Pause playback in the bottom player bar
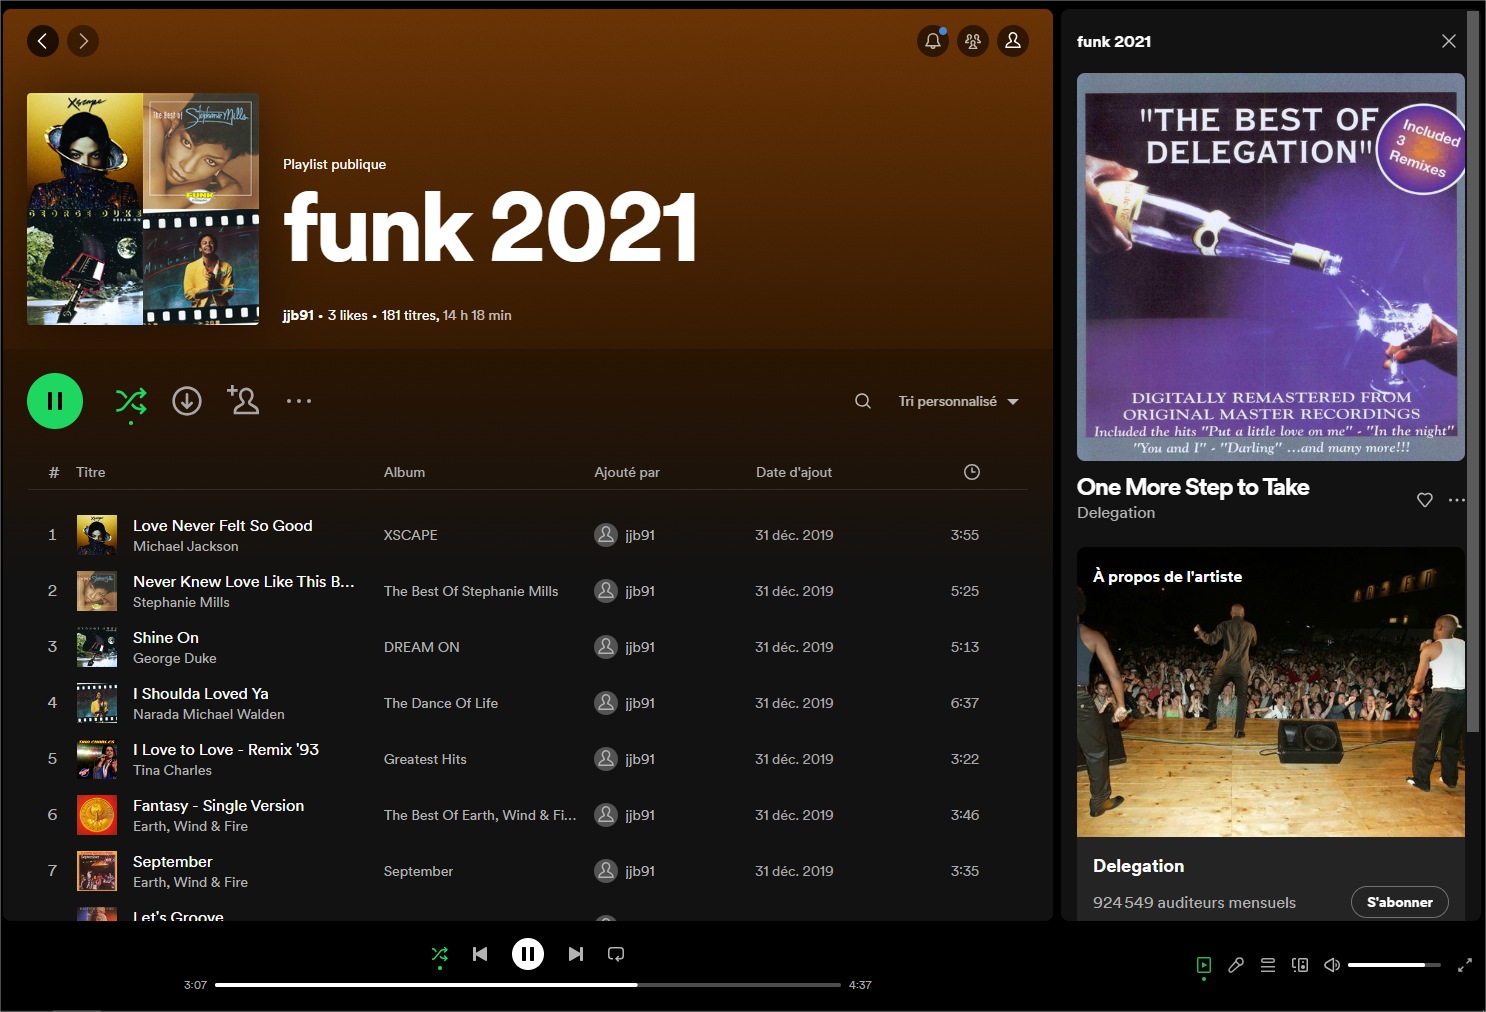 [x=528, y=954]
